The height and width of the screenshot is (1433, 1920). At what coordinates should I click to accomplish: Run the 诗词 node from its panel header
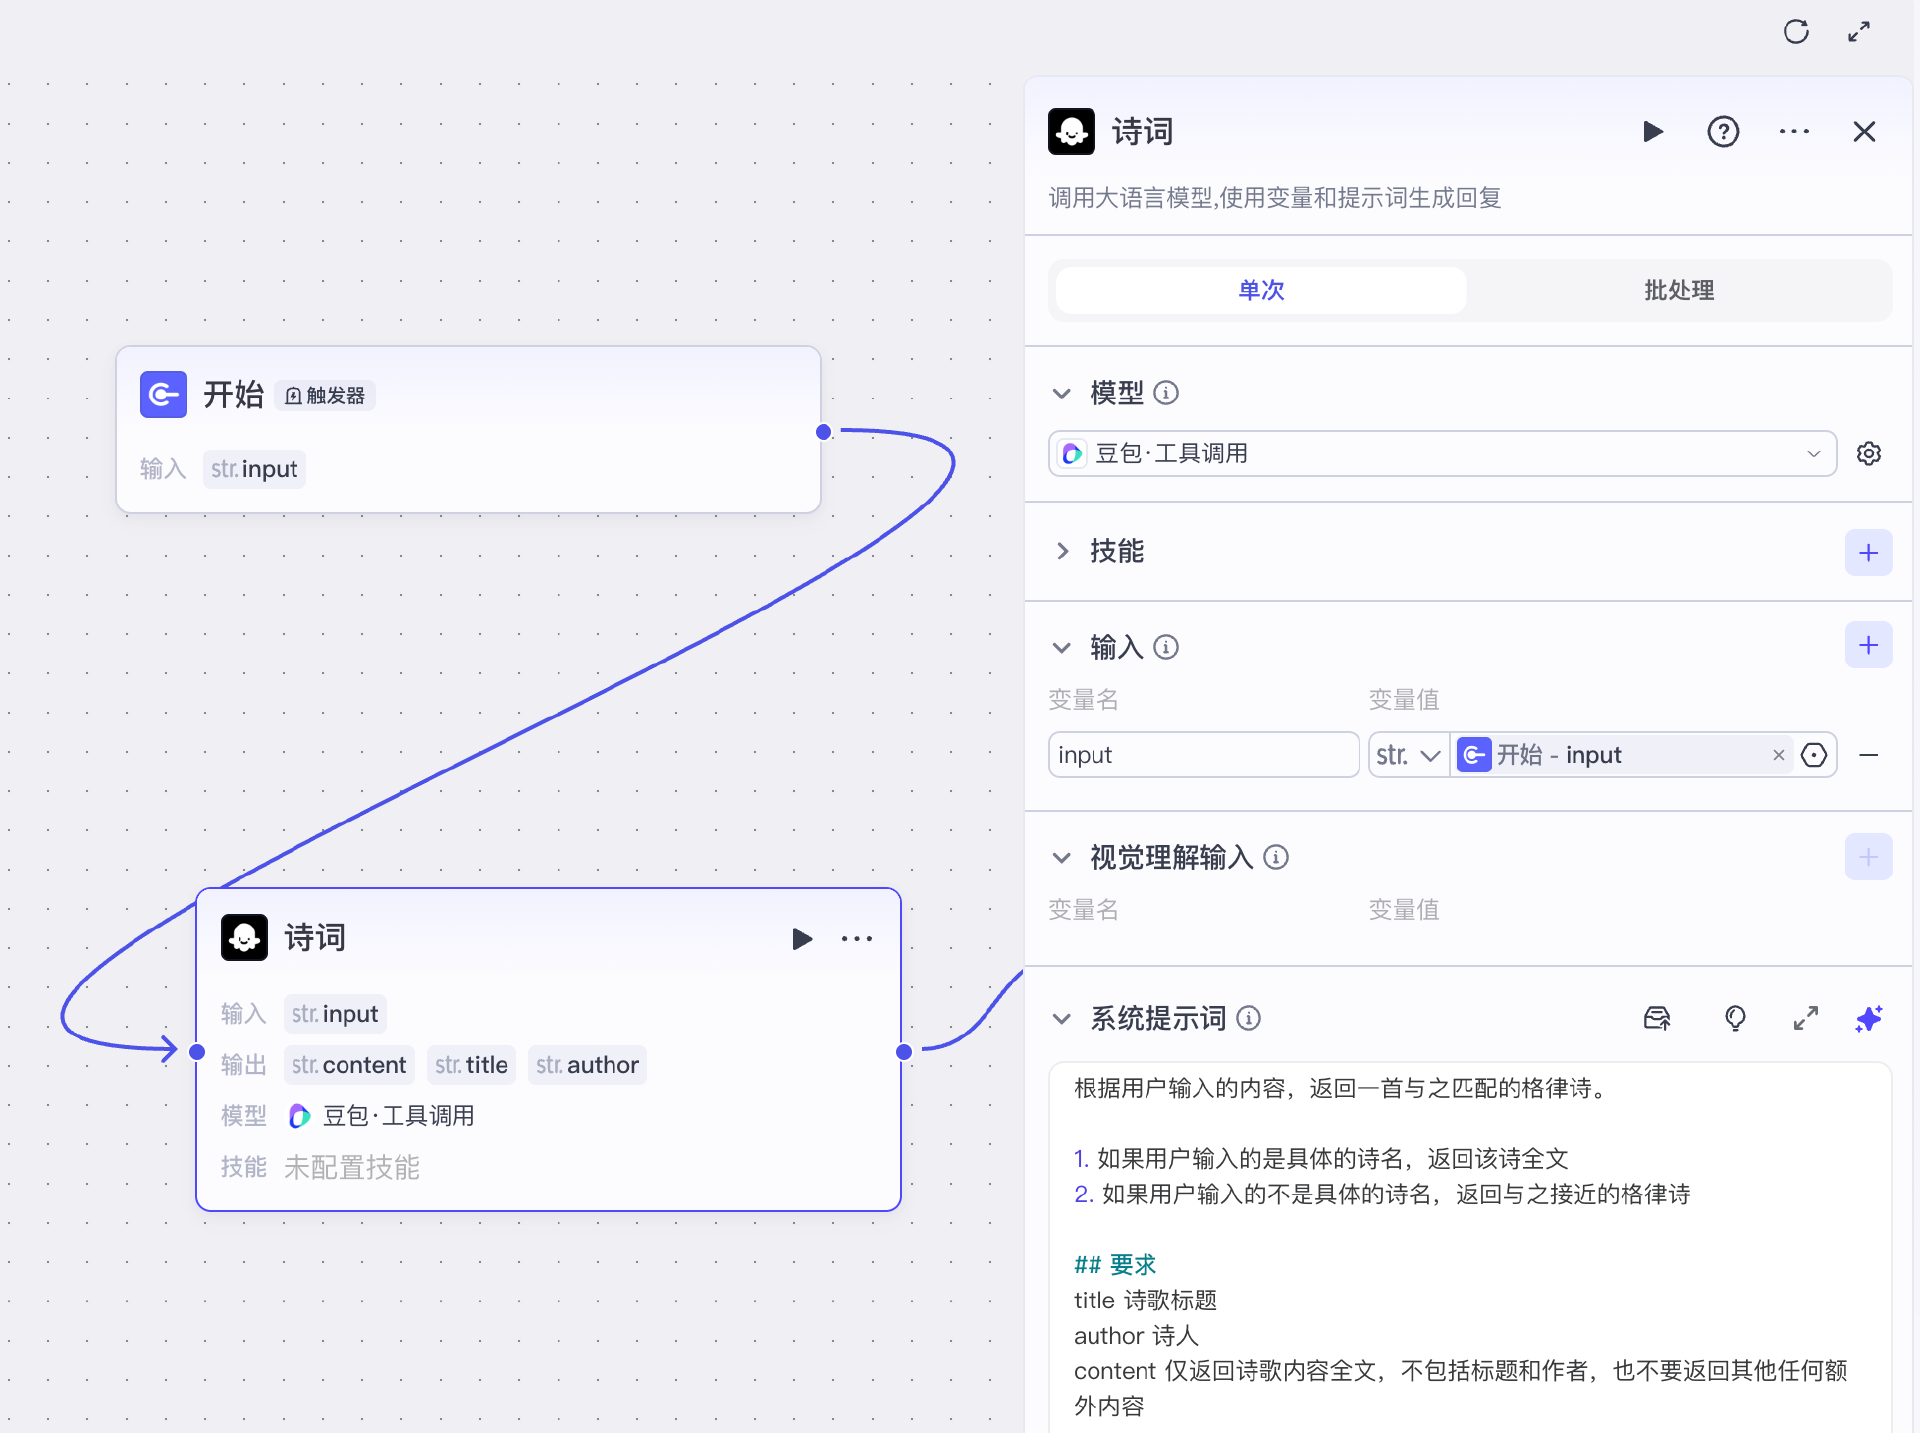1653,131
